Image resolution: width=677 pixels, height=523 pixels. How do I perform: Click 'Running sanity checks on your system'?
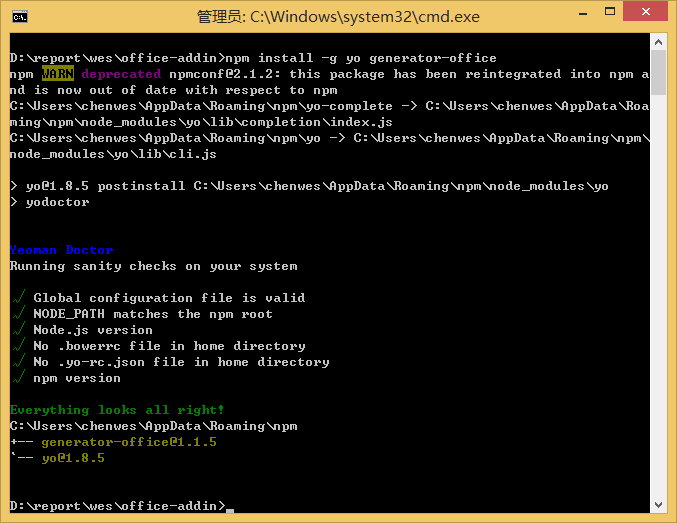(x=154, y=266)
